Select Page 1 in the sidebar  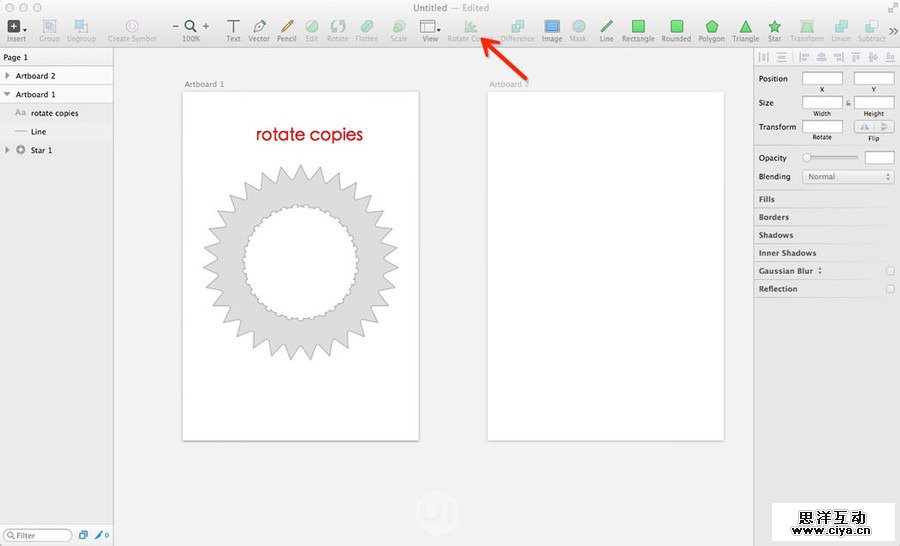[56, 57]
